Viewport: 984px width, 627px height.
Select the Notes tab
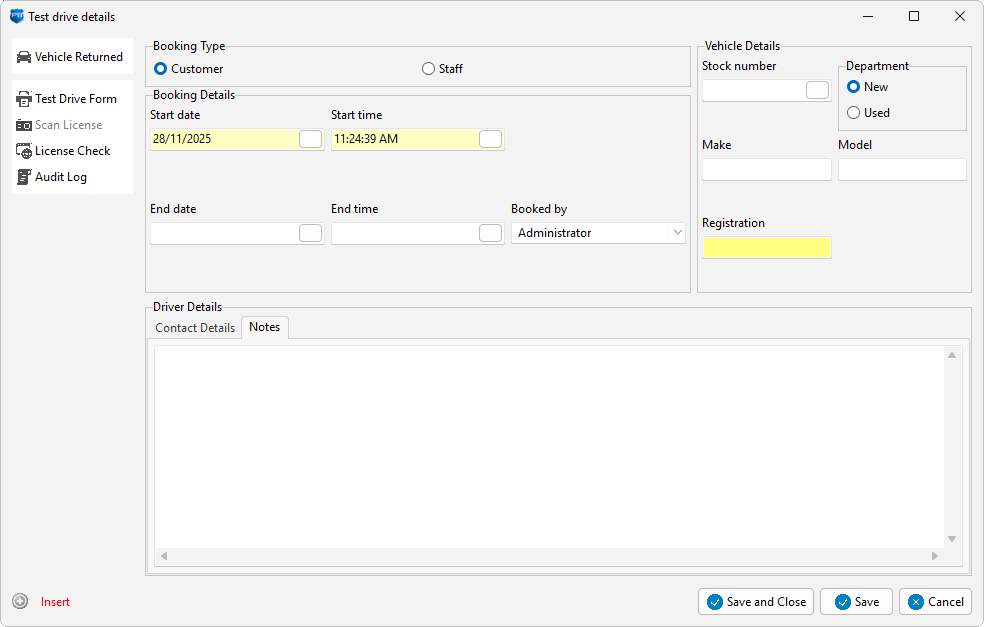point(265,327)
